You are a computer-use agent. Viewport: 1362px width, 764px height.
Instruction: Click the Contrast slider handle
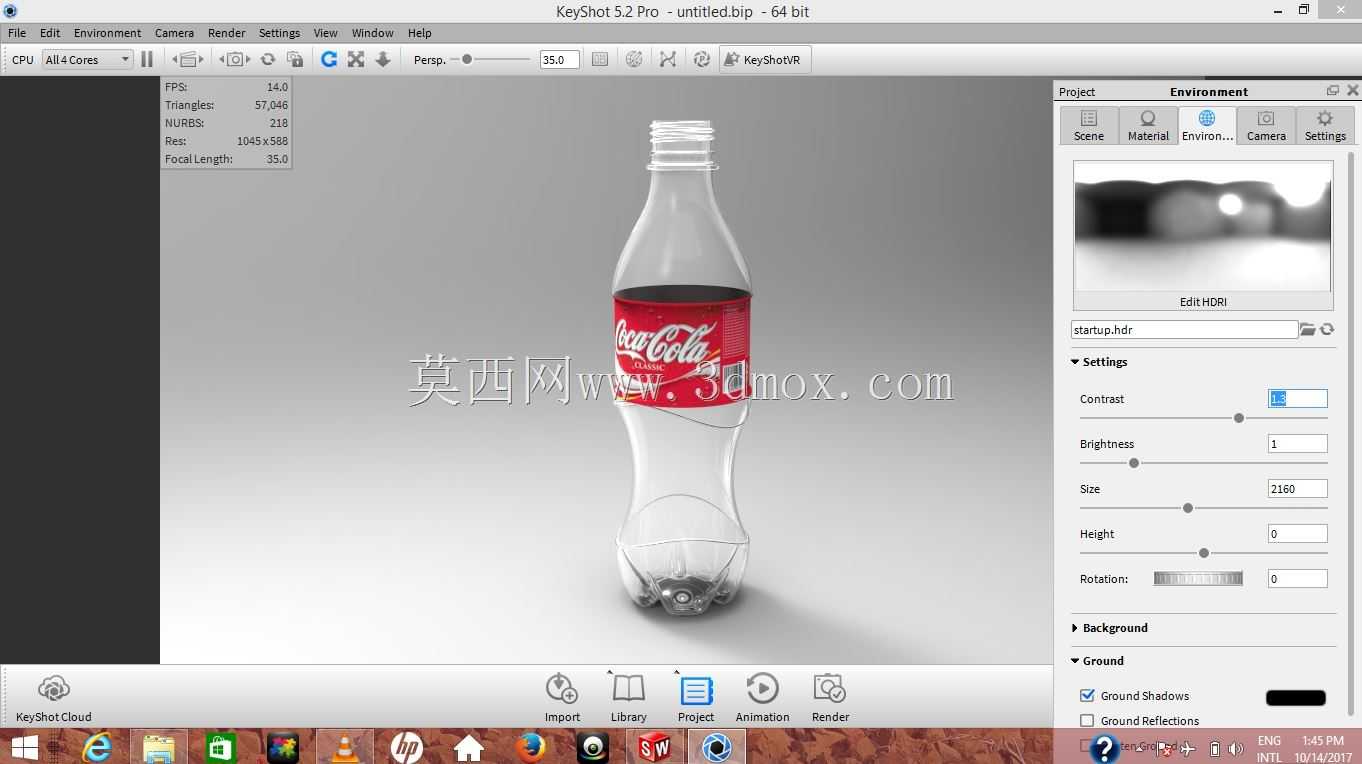coord(1239,418)
